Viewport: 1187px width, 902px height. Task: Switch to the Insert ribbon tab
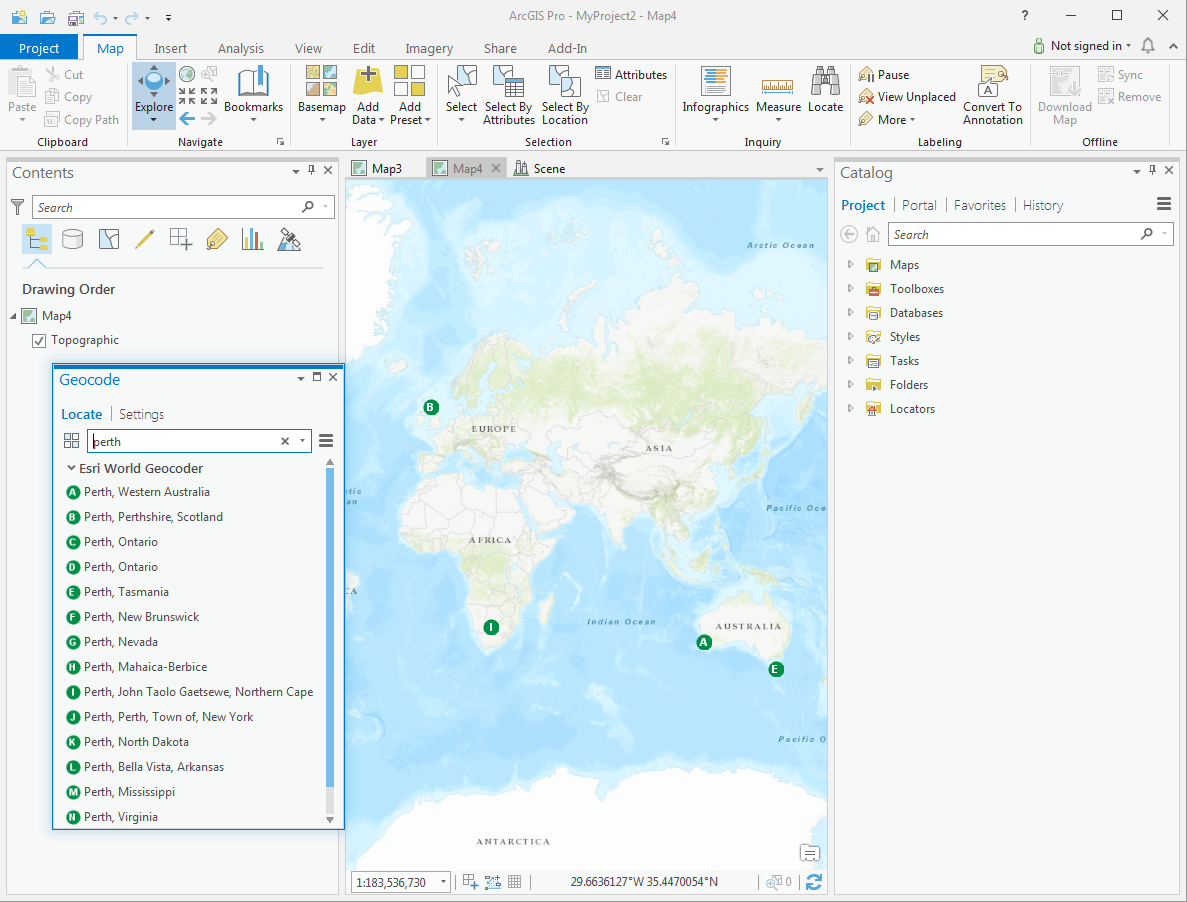point(170,48)
